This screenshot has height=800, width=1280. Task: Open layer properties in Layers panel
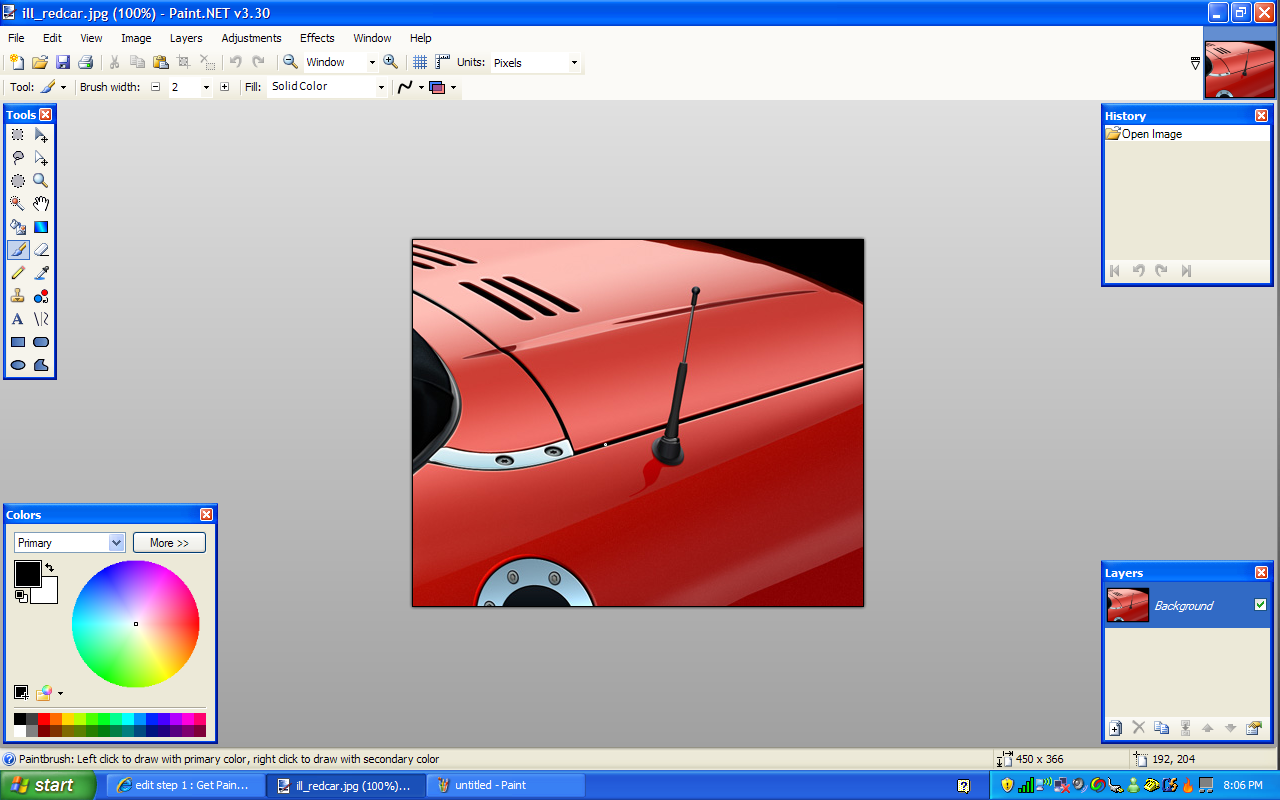tap(1254, 728)
